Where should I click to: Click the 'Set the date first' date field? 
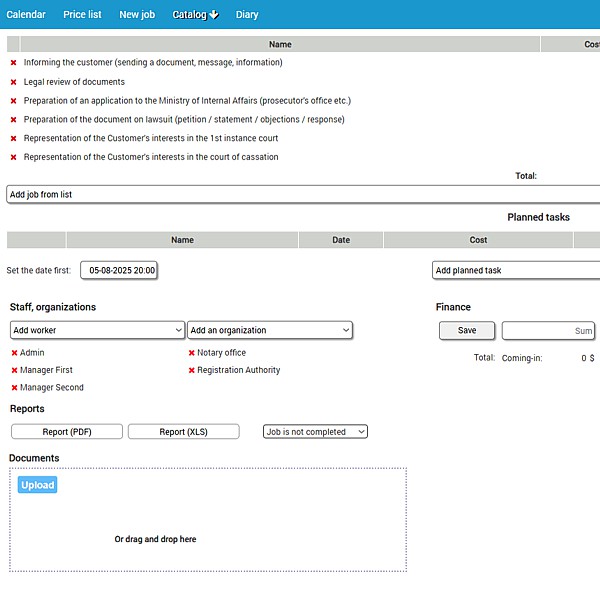point(120,270)
